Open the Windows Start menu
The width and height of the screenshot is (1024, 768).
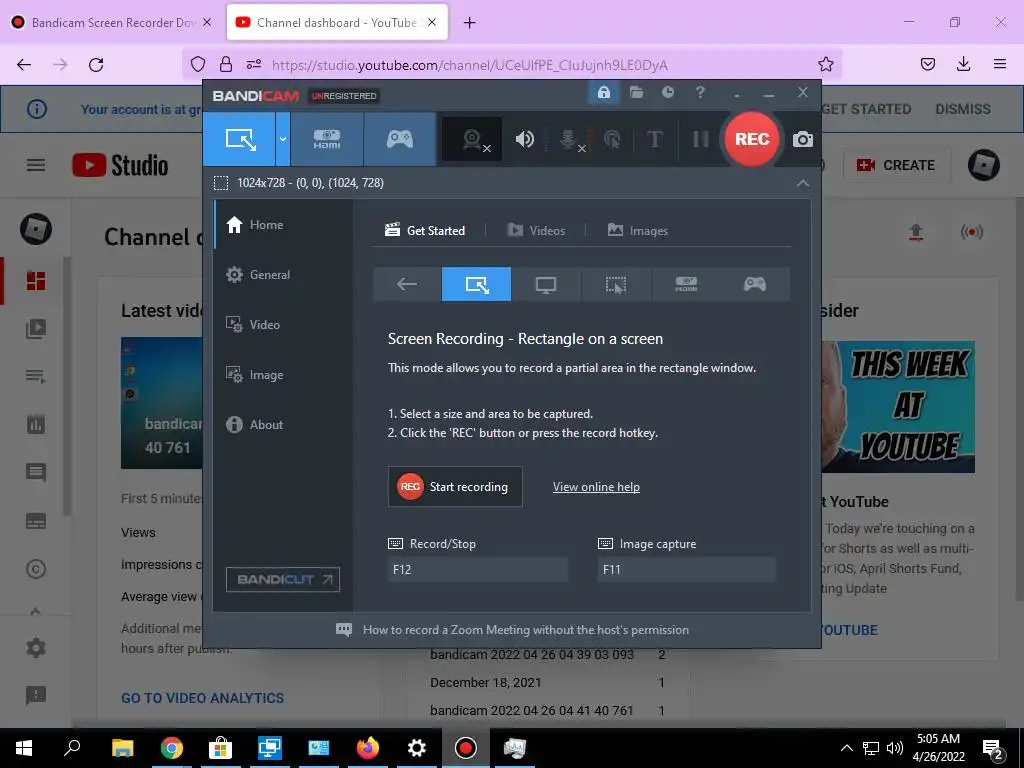24,748
